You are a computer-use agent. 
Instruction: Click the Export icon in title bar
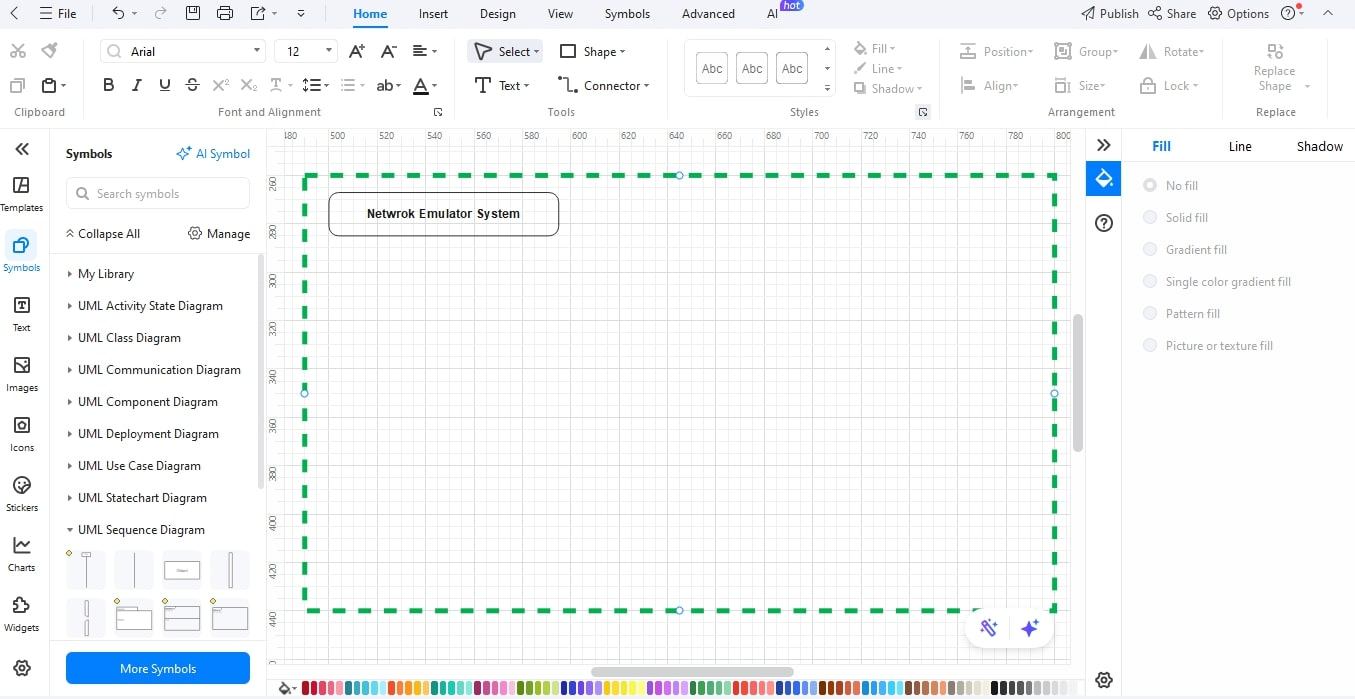258,13
